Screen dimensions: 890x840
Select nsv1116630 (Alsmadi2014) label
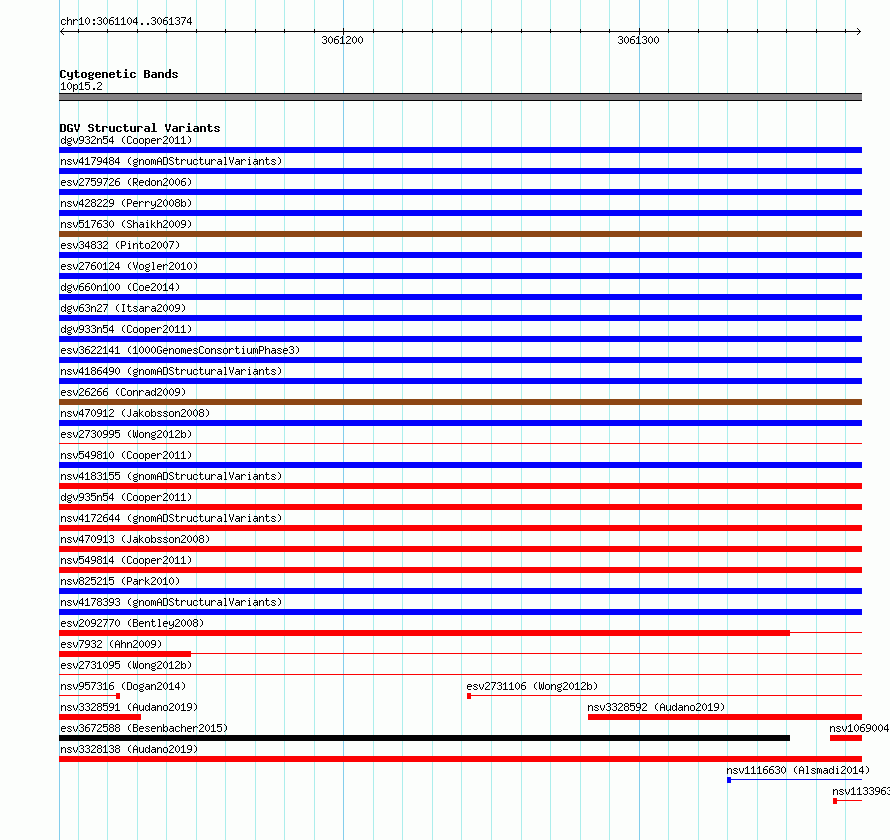pos(798,770)
